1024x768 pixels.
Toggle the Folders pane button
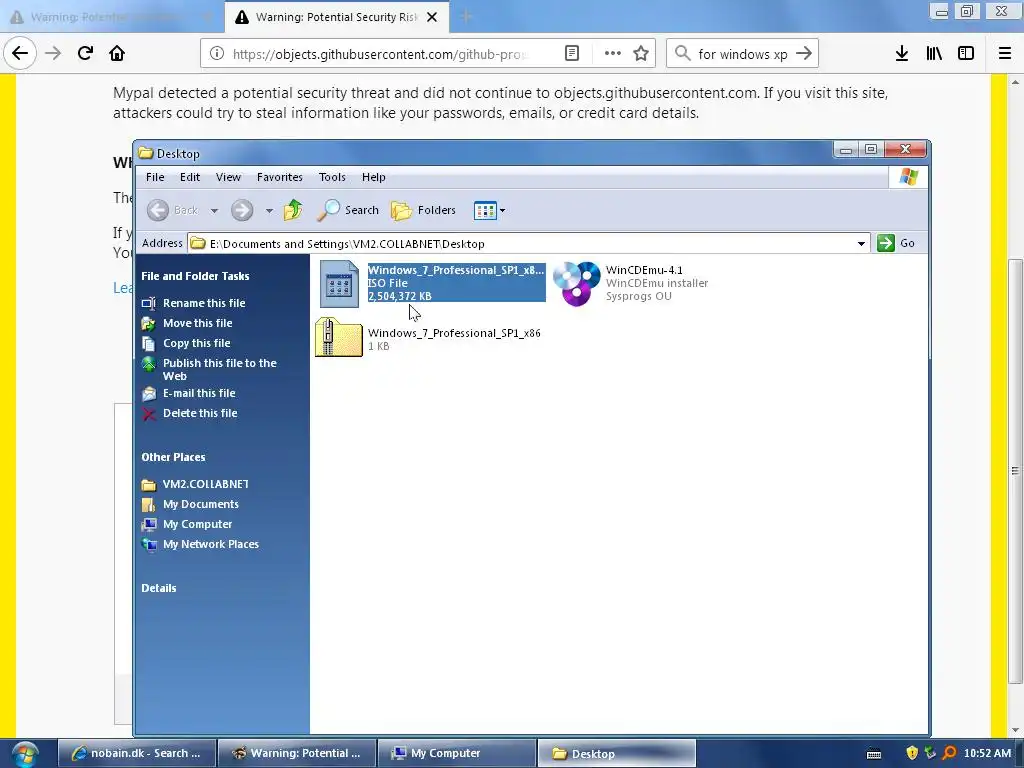pyautogui.click(x=423, y=210)
